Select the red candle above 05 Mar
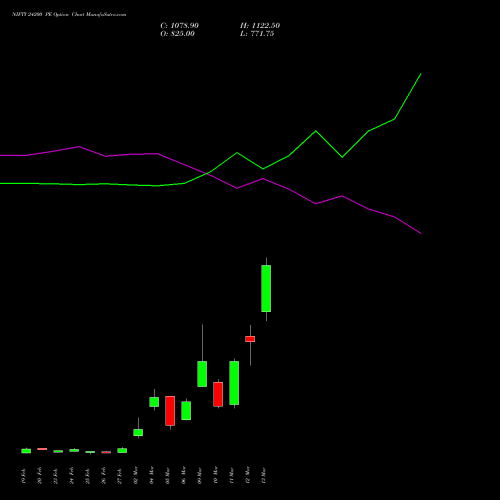The width and height of the screenshot is (500, 500). click(x=170, y=411)
